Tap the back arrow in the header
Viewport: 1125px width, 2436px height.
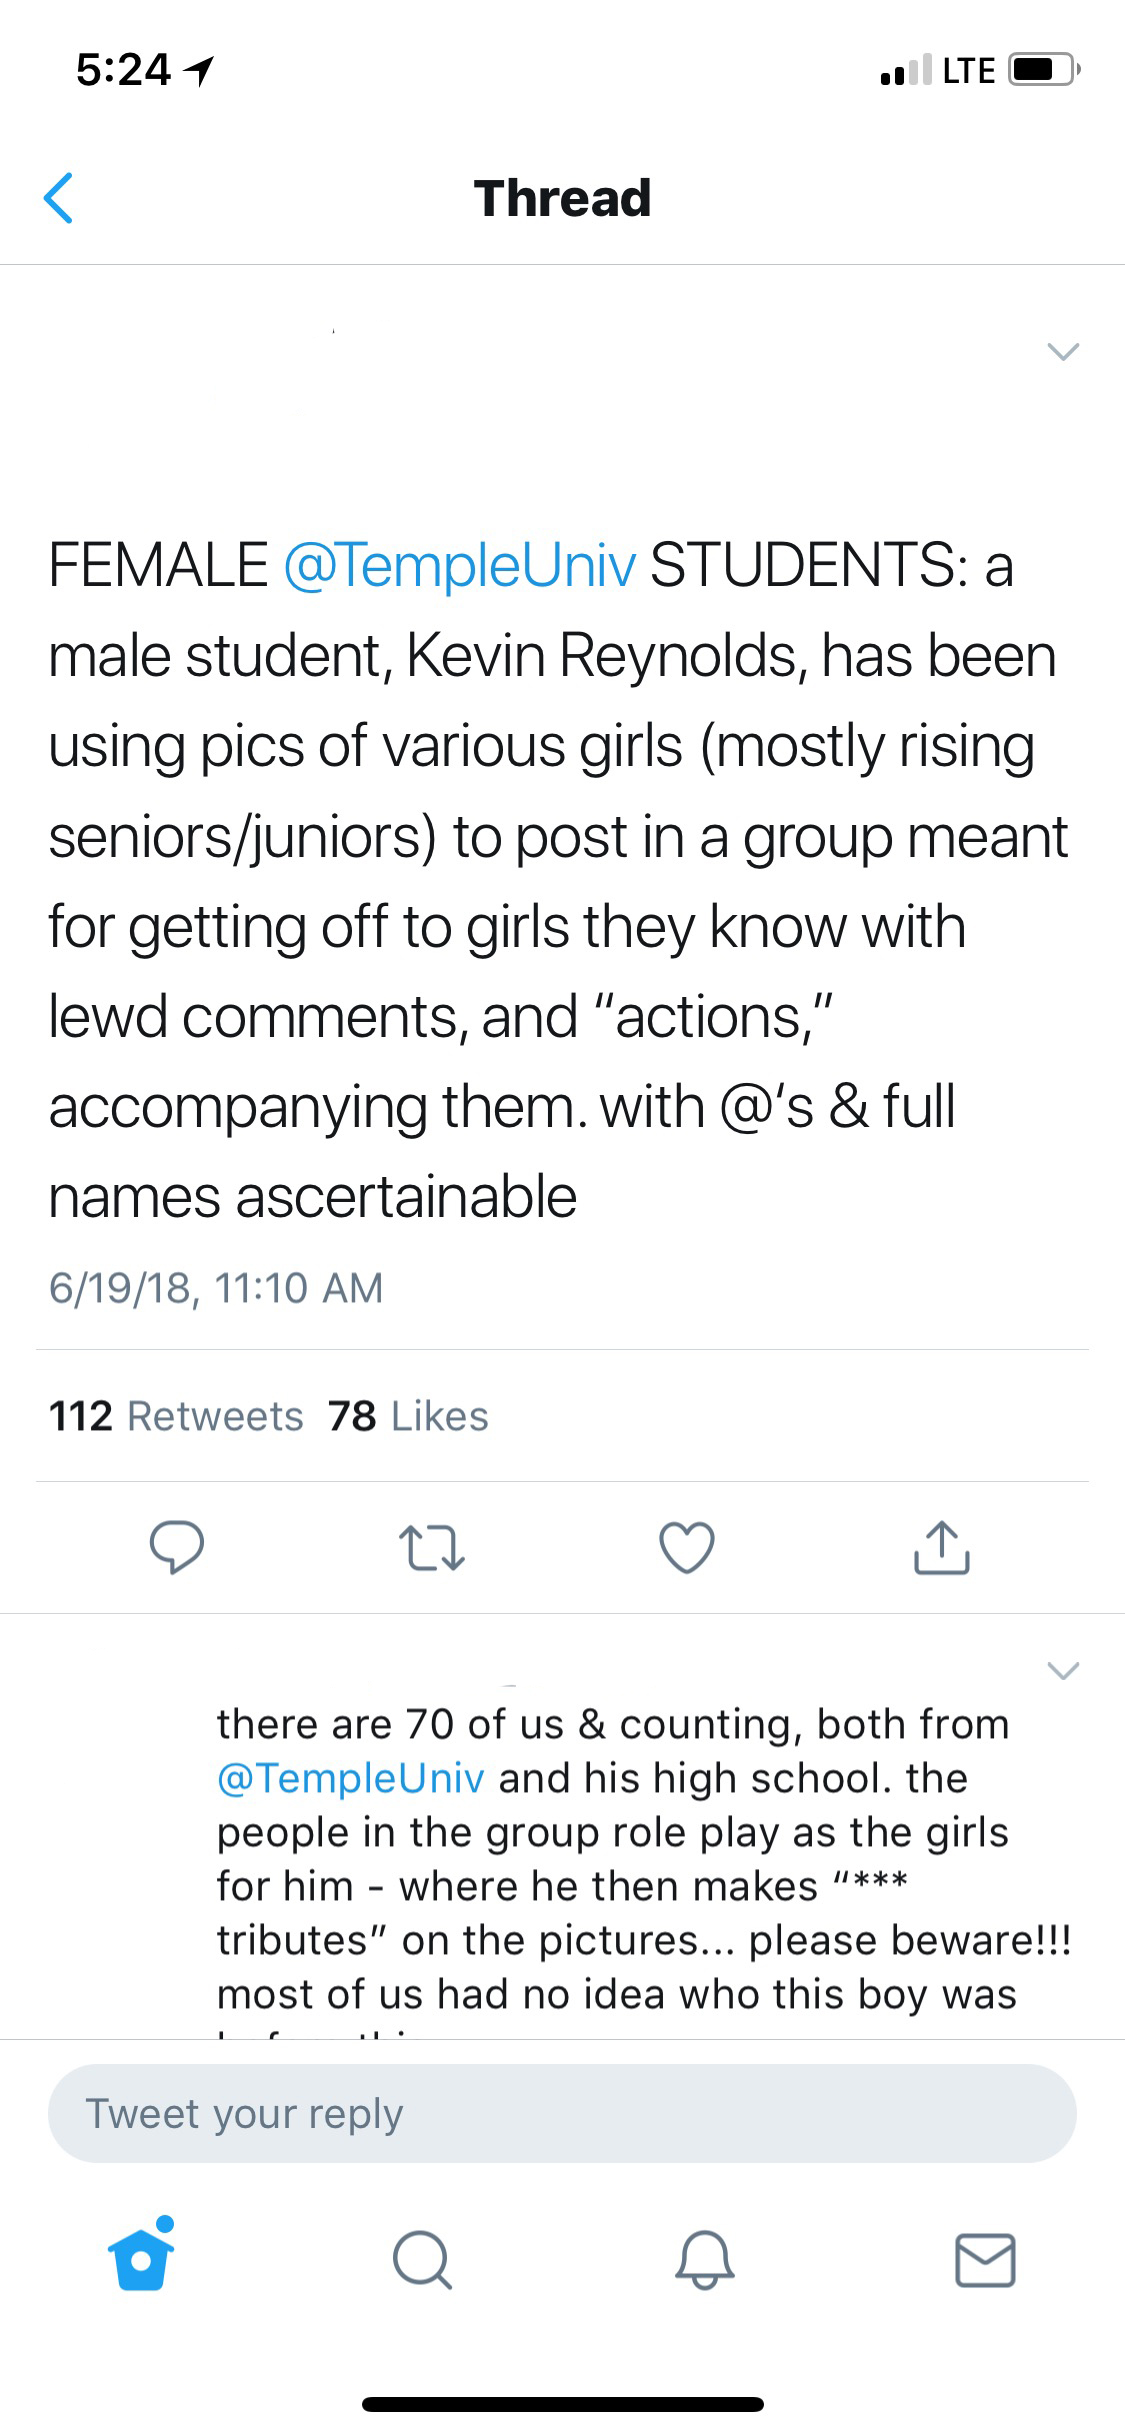(x=59, y=197)
